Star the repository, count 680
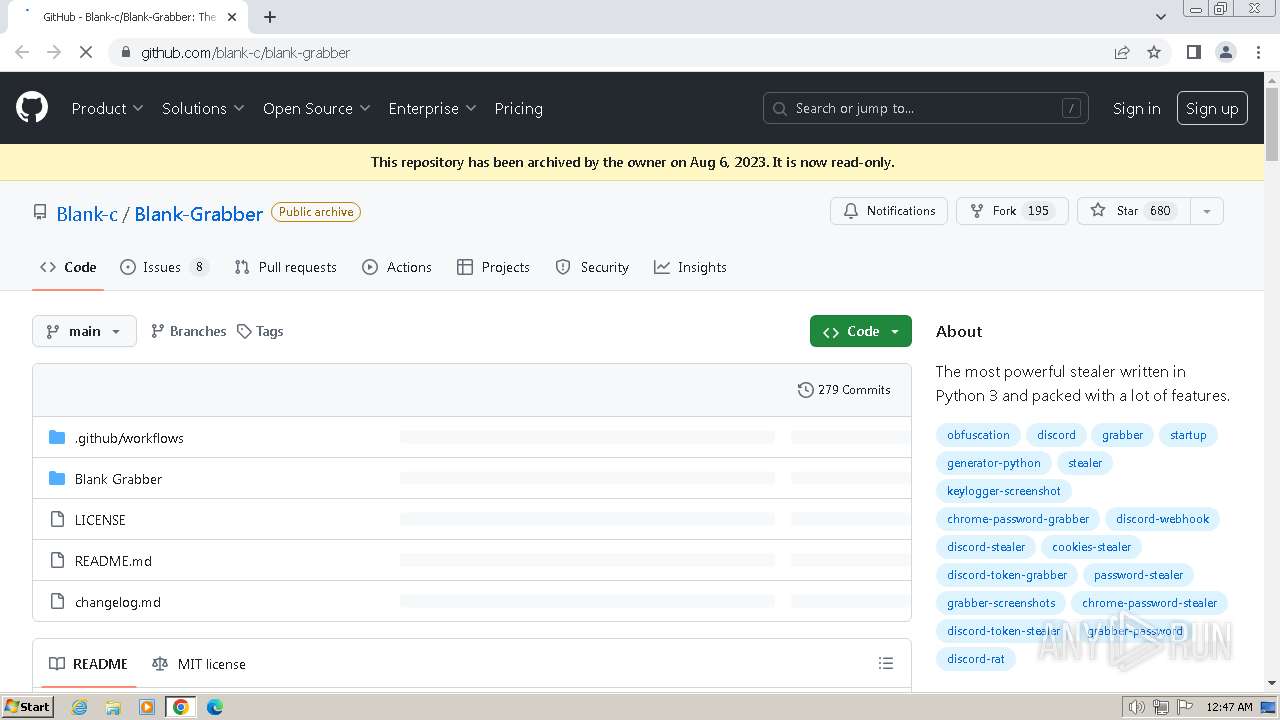This screenshot has width=1280, height=720. 1133,211
